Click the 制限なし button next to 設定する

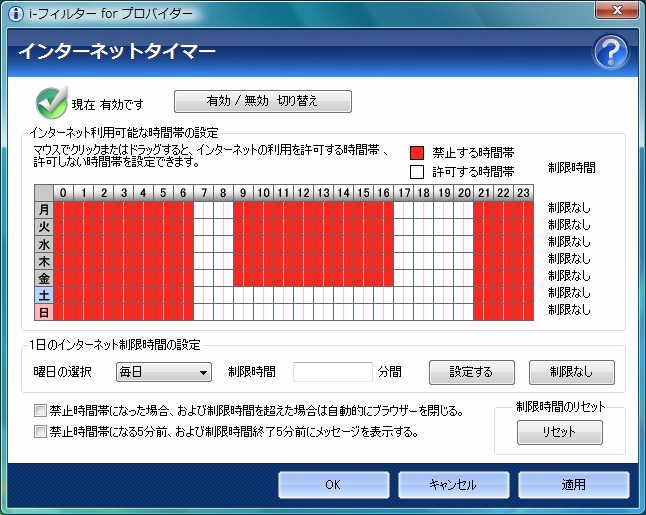coord(572,372)
